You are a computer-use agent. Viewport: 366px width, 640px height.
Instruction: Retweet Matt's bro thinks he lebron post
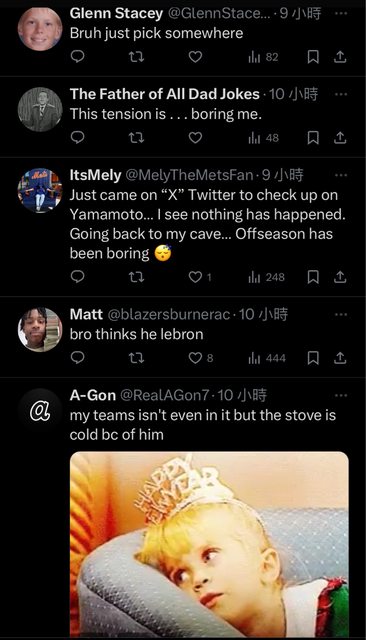[x=136, y=358]
